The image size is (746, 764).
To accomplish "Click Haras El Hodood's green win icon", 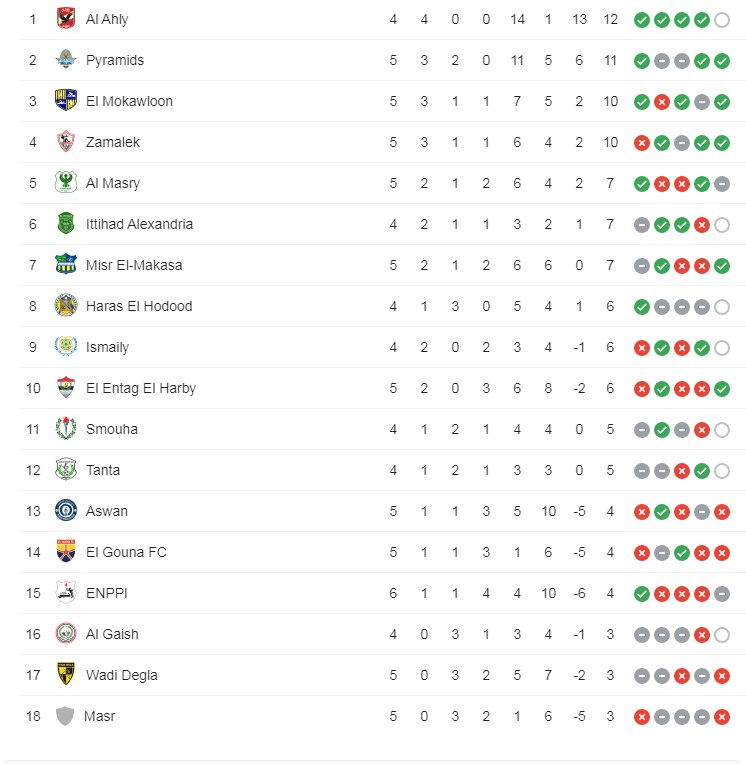I will click(642, 306).
